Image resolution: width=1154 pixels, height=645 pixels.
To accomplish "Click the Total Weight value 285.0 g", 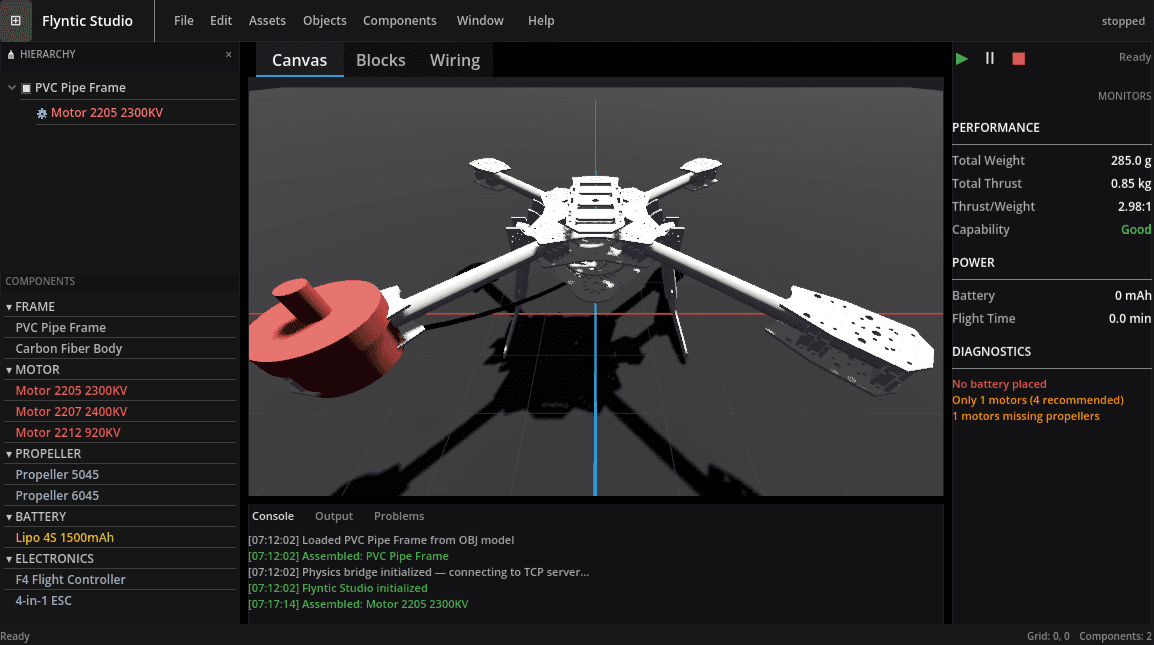I will pos(1130,161).
